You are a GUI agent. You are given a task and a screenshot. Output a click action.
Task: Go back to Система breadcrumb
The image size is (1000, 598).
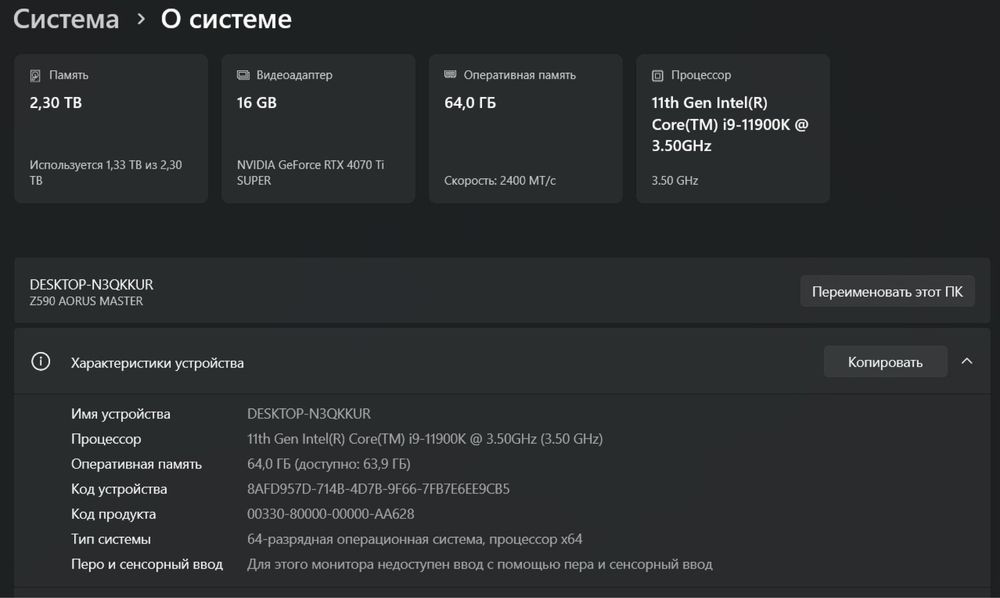(x=66, y=19)
